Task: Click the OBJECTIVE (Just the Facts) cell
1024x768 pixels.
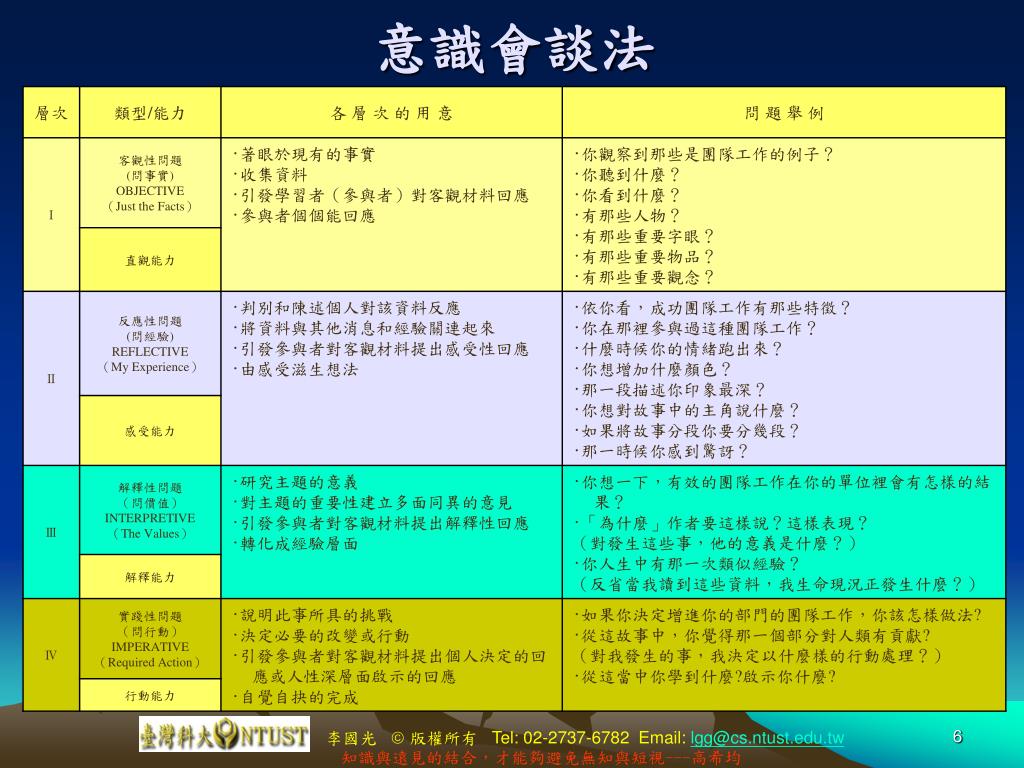Action: (x=150, y=183)
